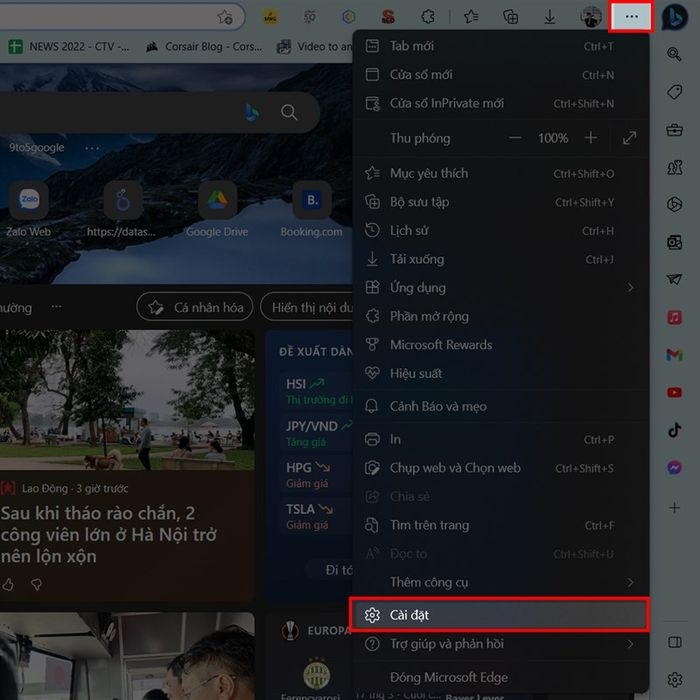Add this page to favorites star
The height and width of the screenshot is (700, 700).
(x=225, y=17)
